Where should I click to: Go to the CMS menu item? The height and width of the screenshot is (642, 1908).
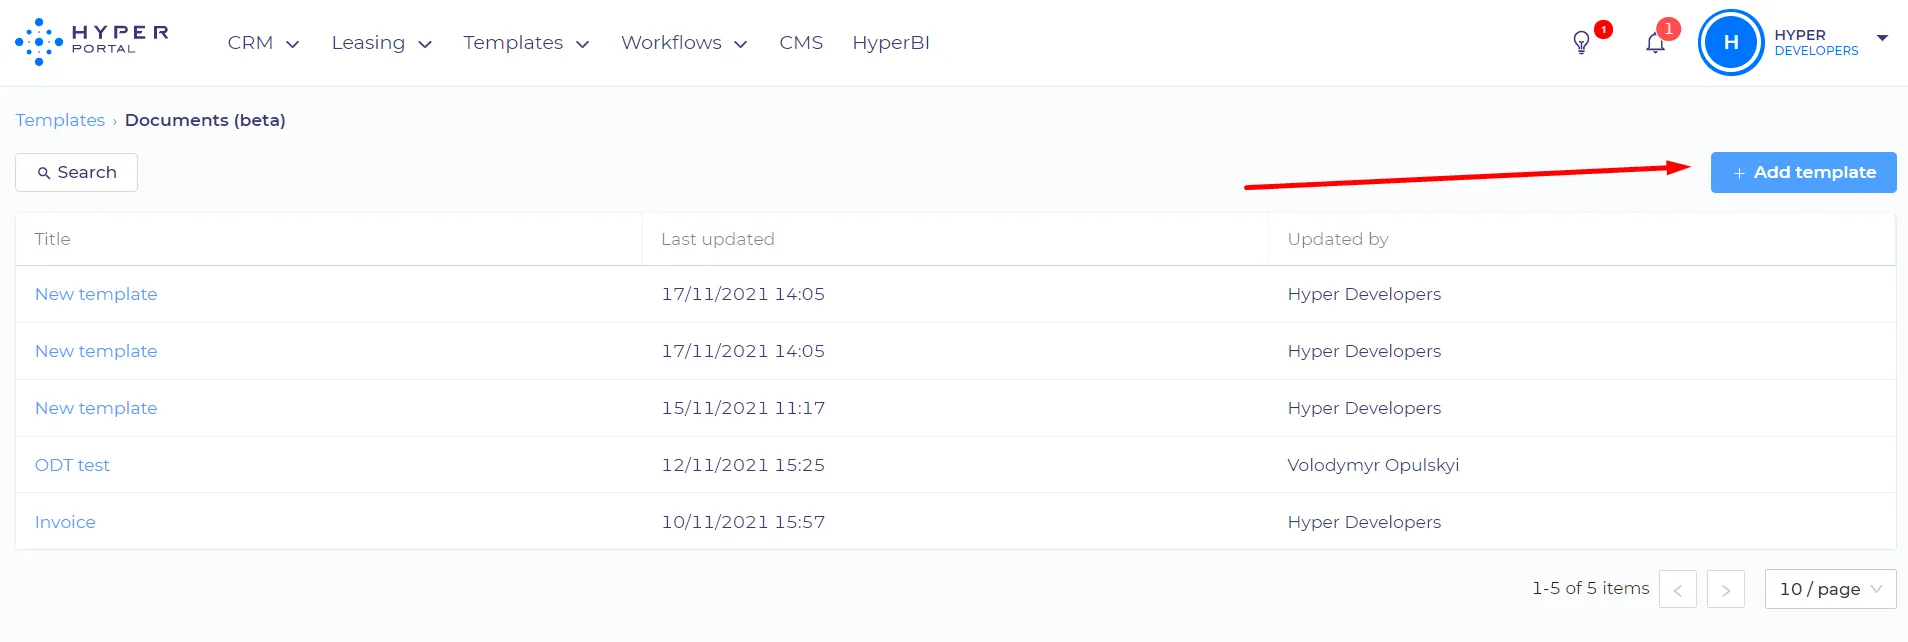801,43
